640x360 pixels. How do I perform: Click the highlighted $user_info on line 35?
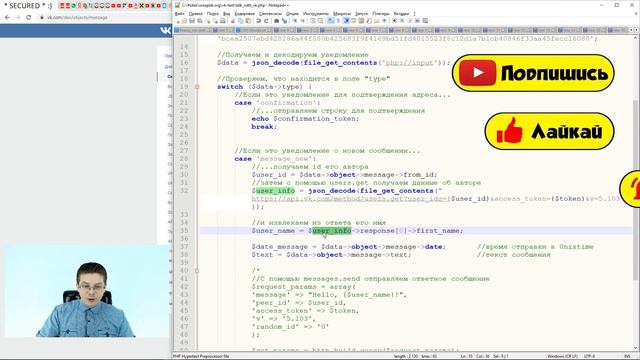pyautogui.click(x=331, y=231)
